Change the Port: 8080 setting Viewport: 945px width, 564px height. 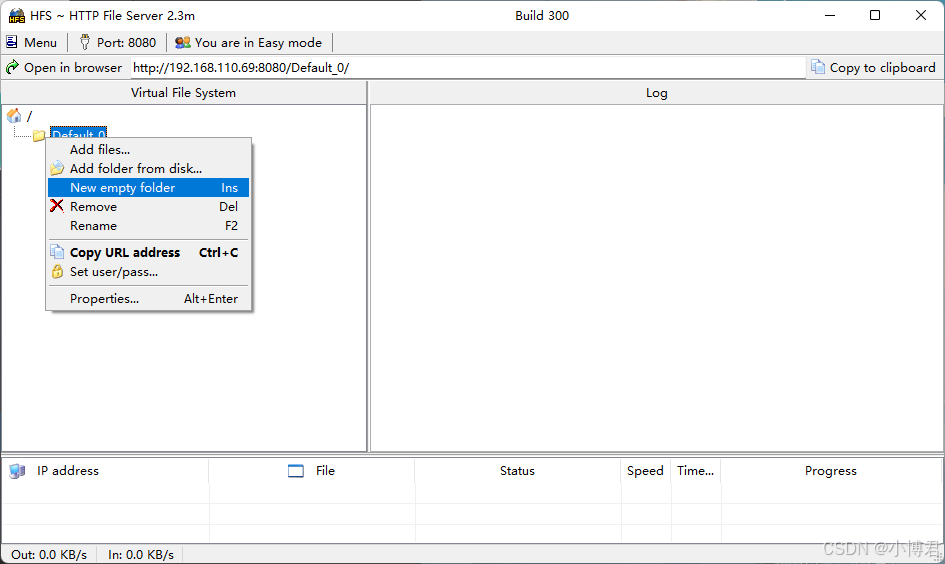118,42
